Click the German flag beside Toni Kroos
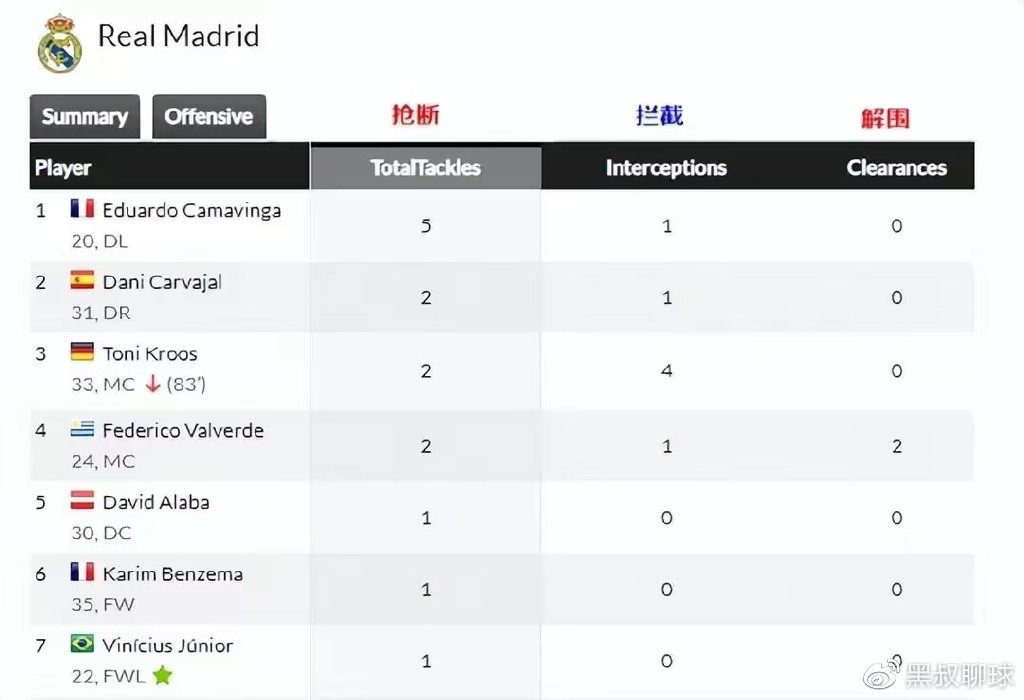The image size is (1024, 700). pyautogui.click(x=82, y=352)
